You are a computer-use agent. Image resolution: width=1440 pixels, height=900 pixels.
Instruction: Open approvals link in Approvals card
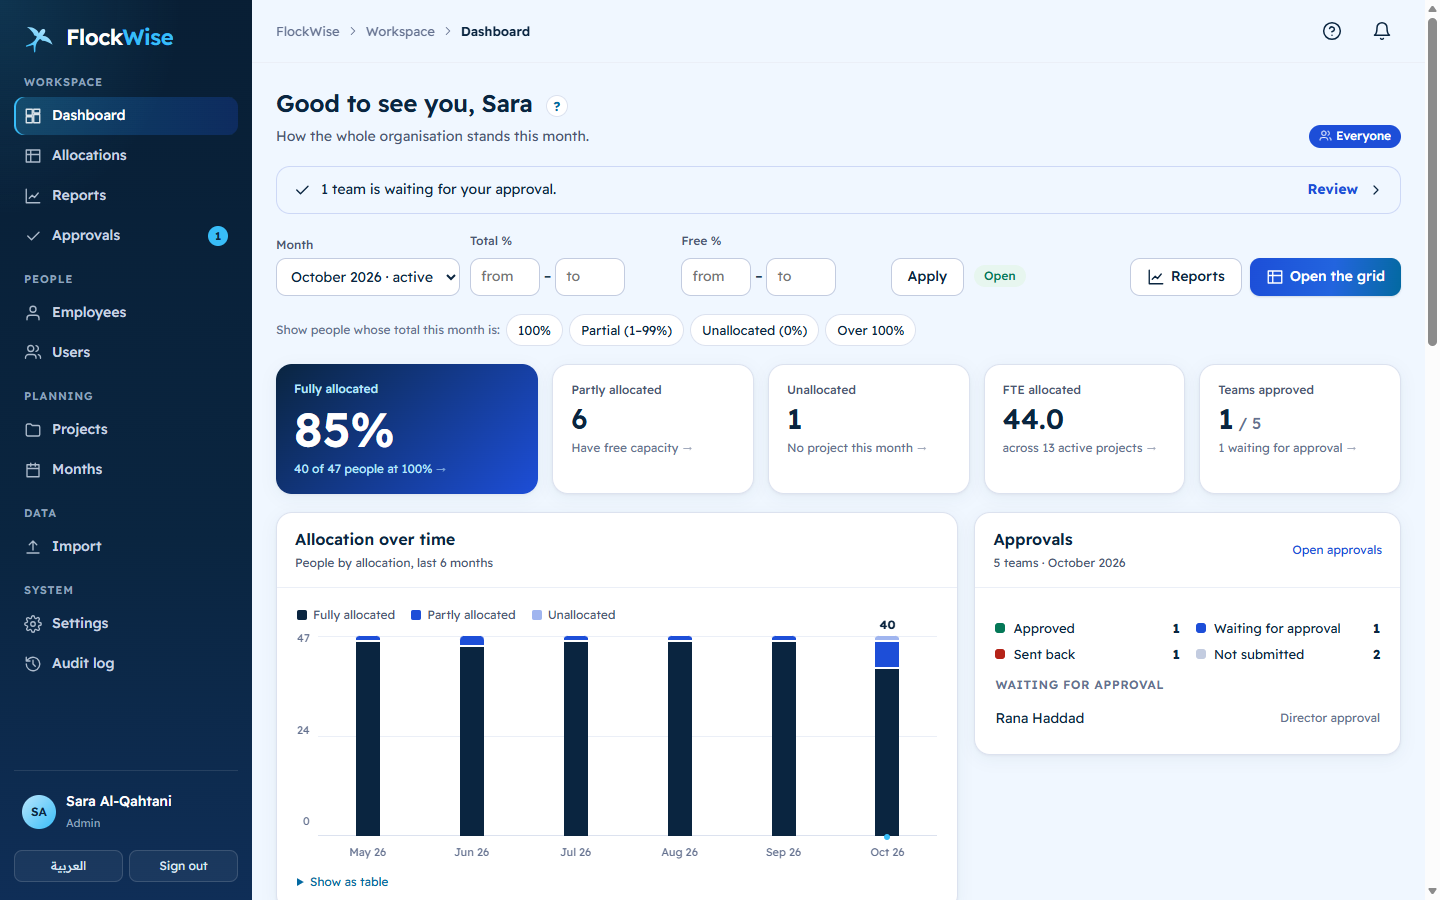click(x=1337, y=550)
